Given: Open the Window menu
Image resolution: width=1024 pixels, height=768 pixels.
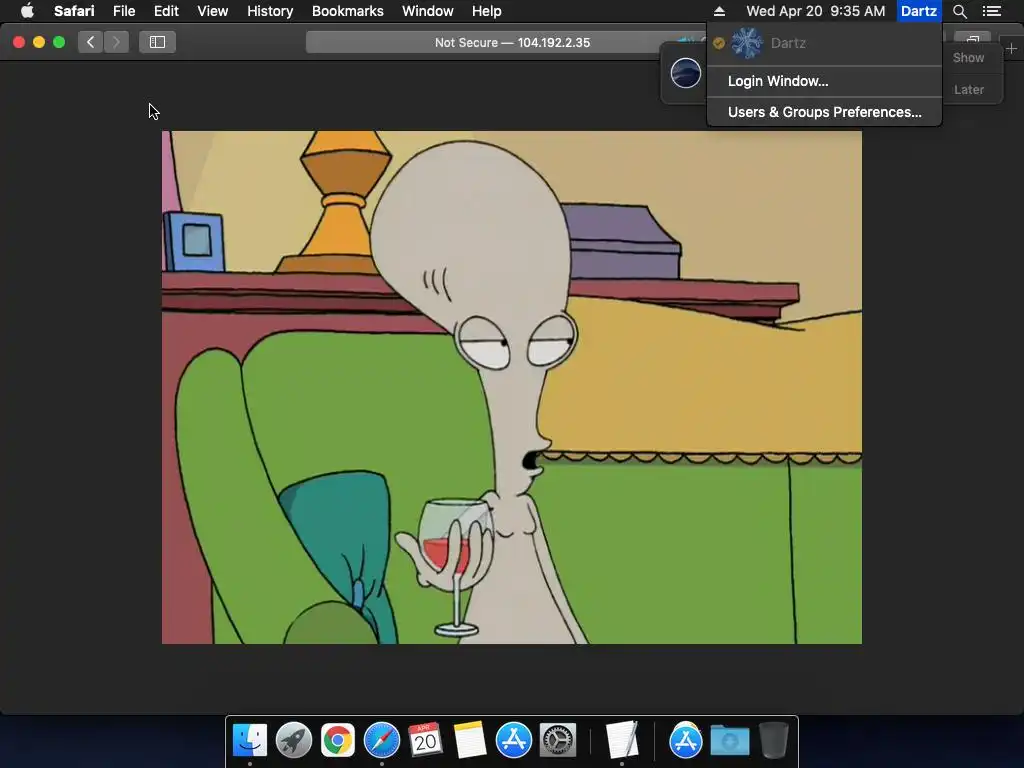Looking at the screenshot, I should tap(427, 11).
